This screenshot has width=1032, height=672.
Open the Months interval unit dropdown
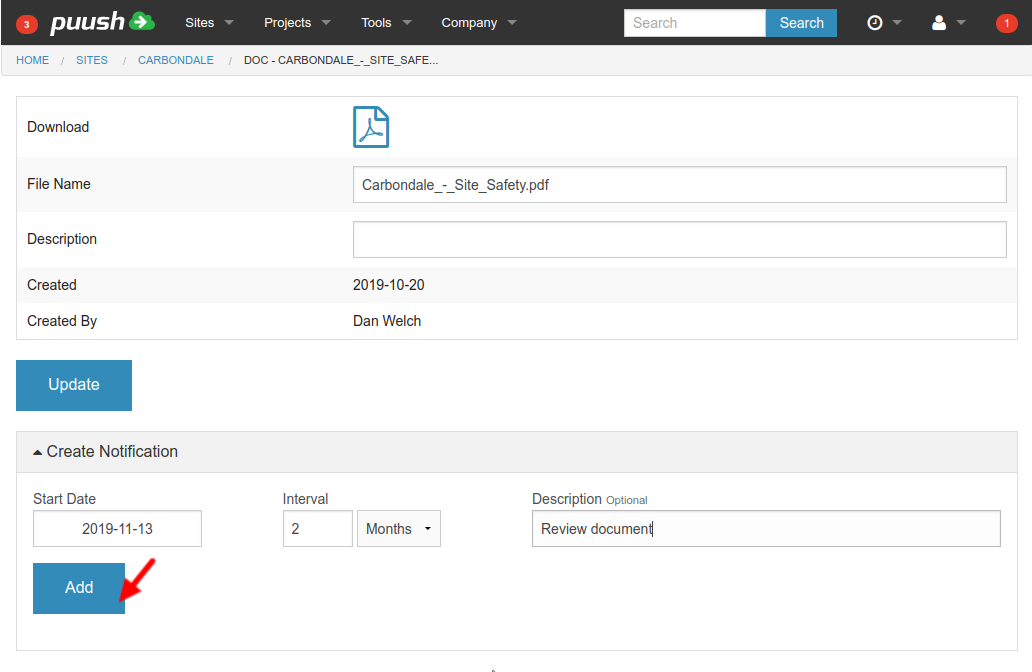(x=398, y=529)
